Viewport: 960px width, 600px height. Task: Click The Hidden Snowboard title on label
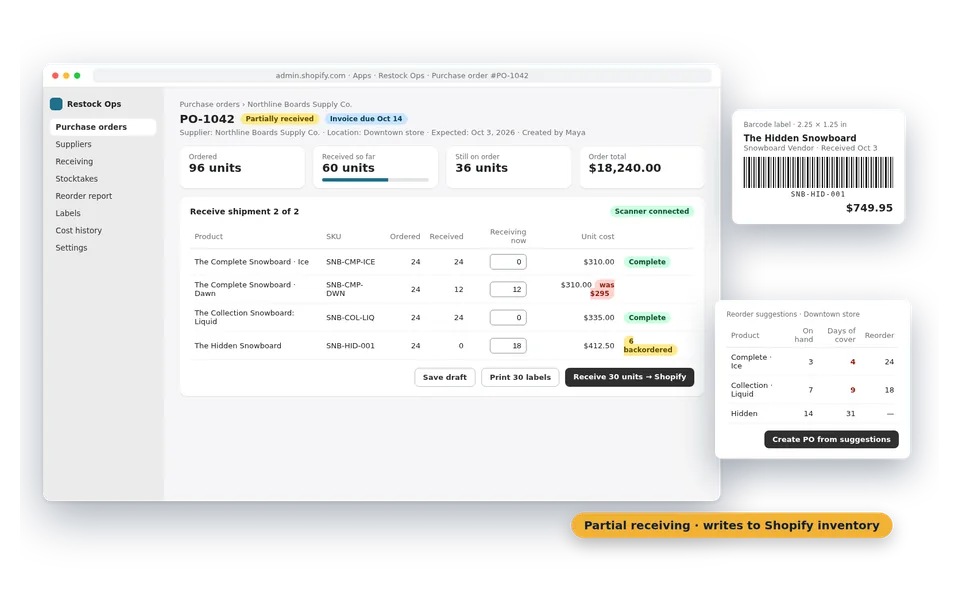point(800,138)
